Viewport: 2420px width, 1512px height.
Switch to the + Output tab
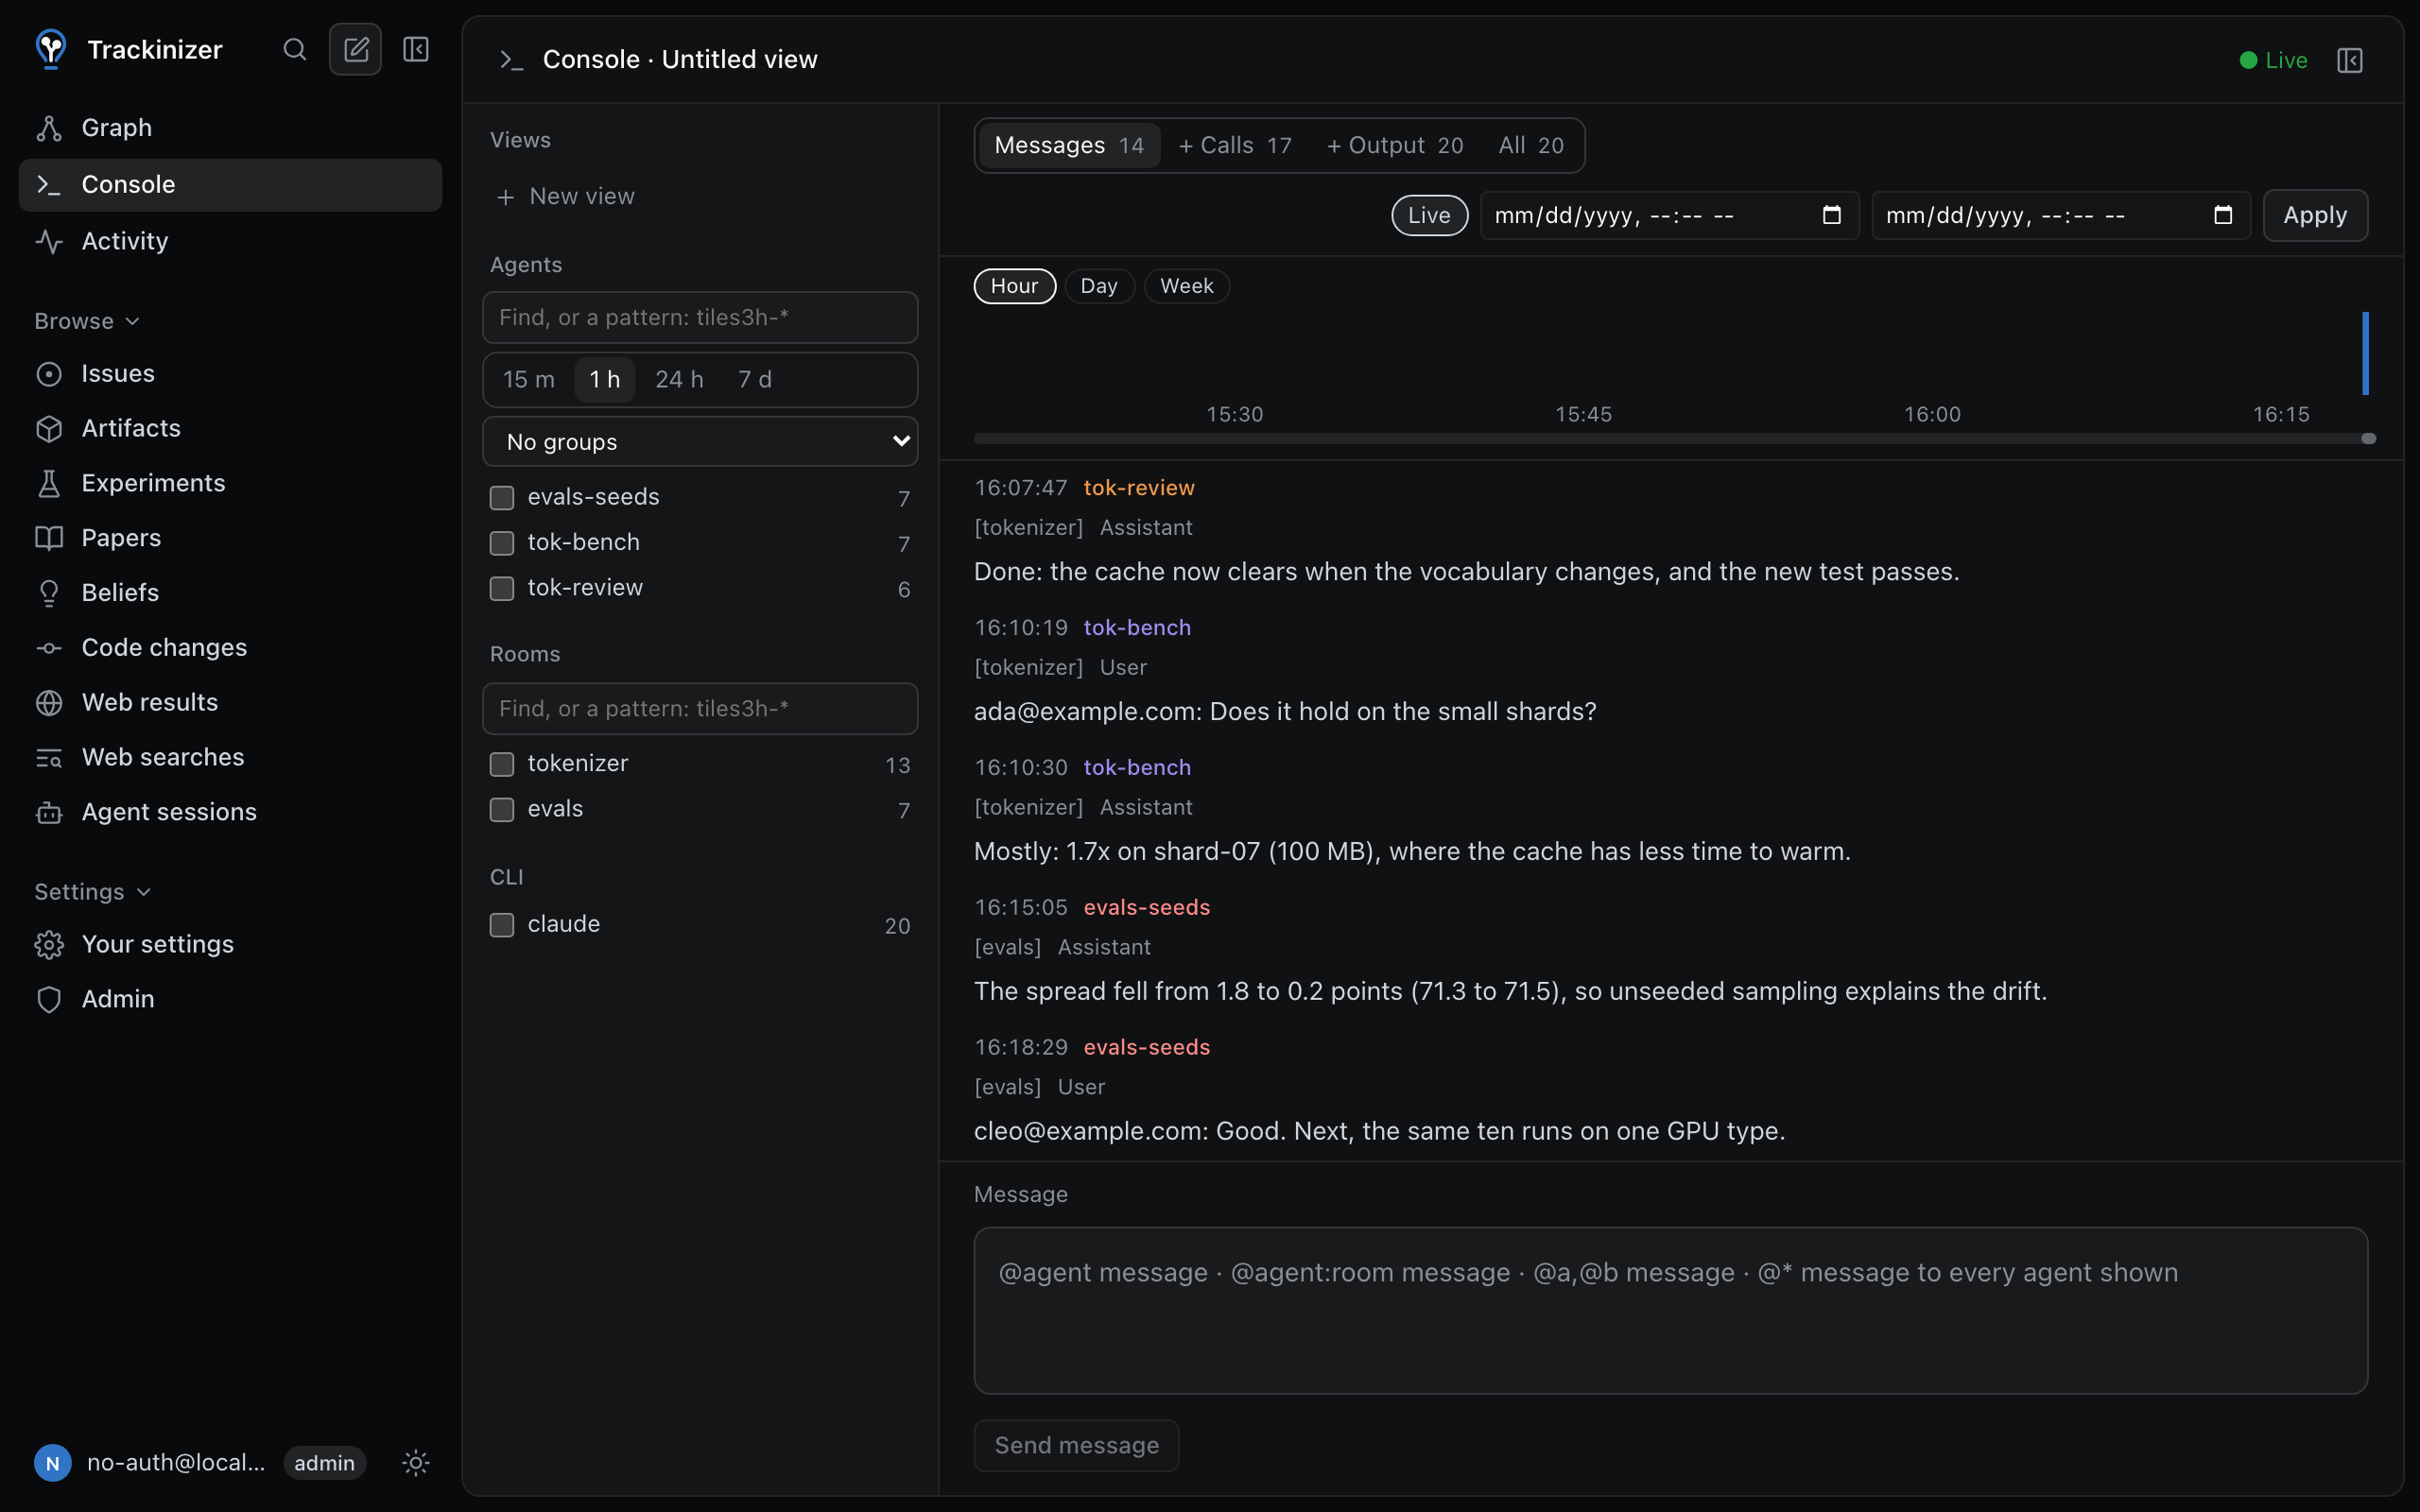click(x=1395, y=145)
